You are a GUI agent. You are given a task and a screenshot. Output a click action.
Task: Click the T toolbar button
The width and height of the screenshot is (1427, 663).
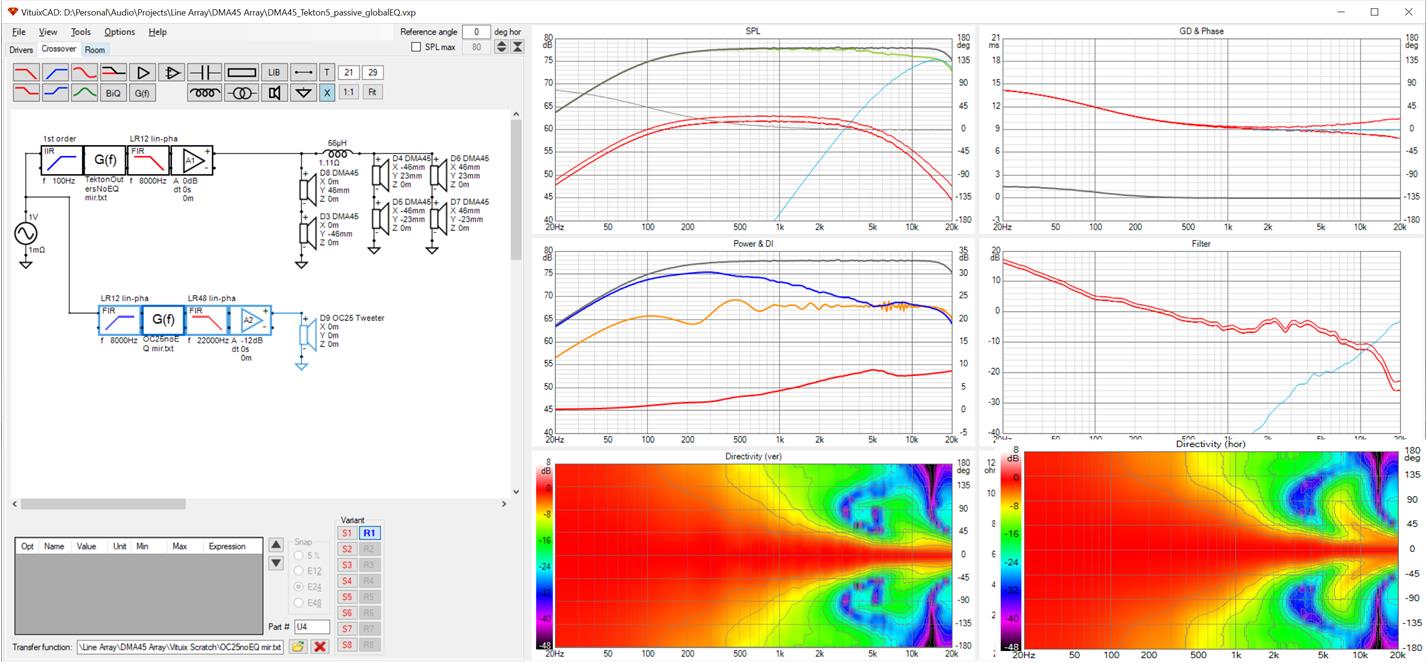[x=327, y=73]
